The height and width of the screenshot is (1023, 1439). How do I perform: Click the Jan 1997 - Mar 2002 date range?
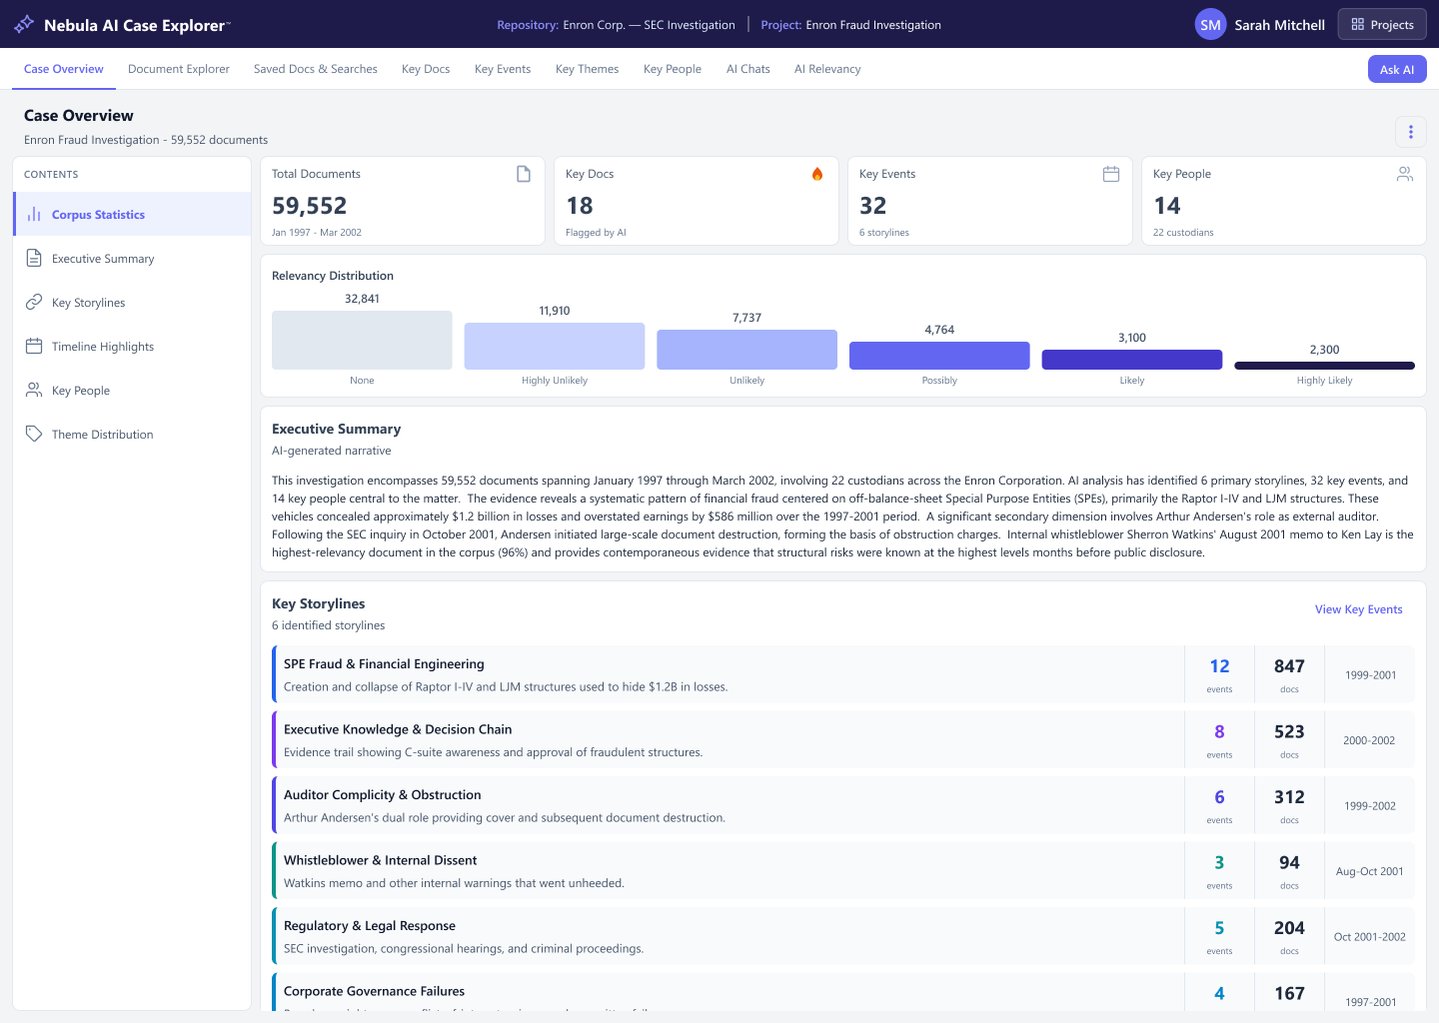[317, 232]
